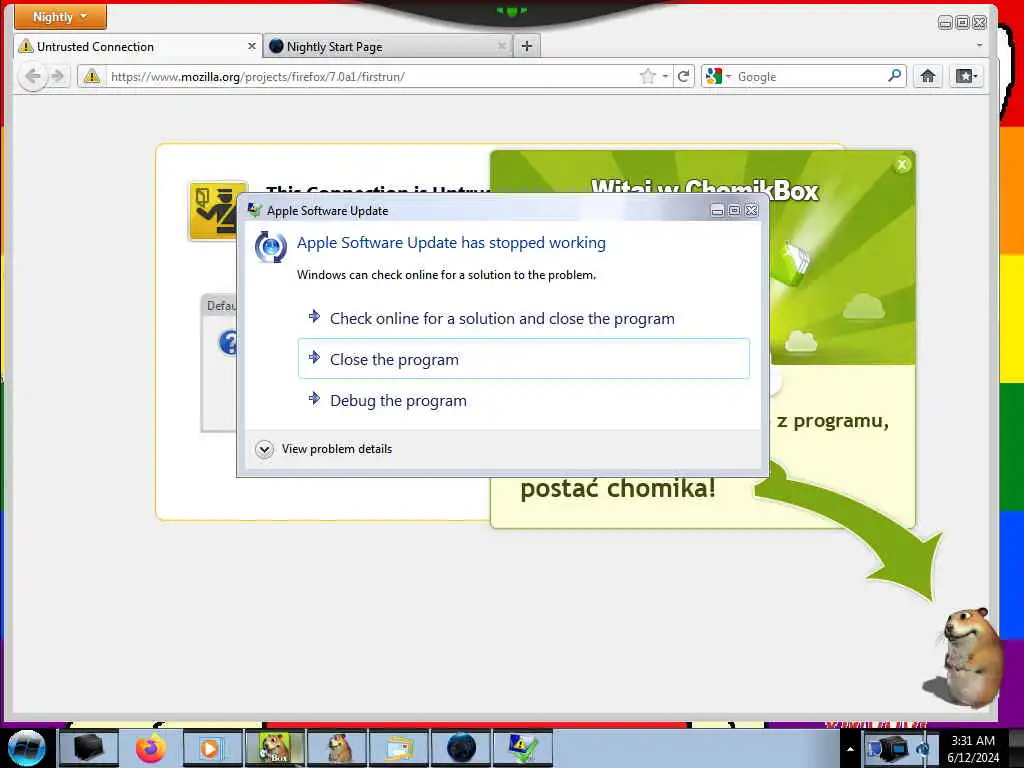Choose Check online for a solution option
The image size is (1024, 768).
(x=524, y=319)
